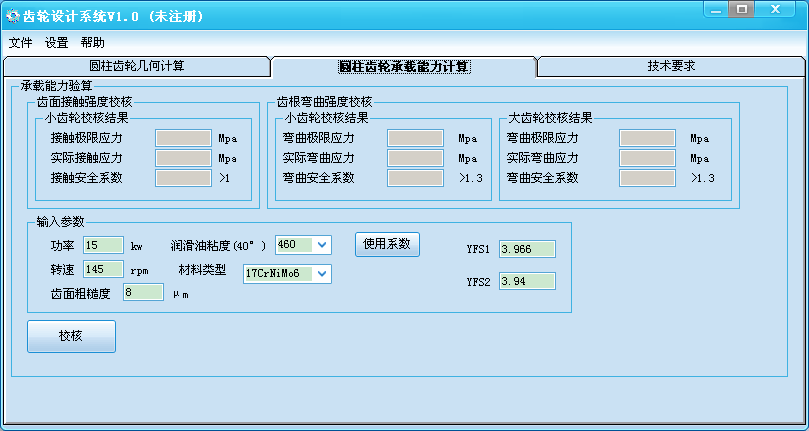Open the 文件 menu
The width and height of the screenshot is (809, 431).
pyautogui.click(x=20, y=43)
